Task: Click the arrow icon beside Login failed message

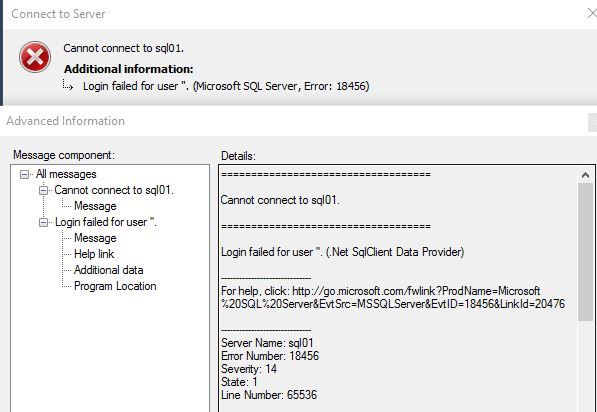Action: pyautogui.click(x=68, y=86)
